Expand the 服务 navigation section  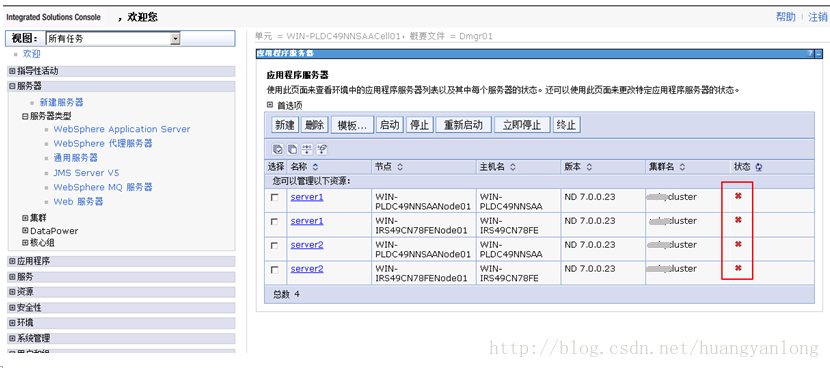[12, 276]
